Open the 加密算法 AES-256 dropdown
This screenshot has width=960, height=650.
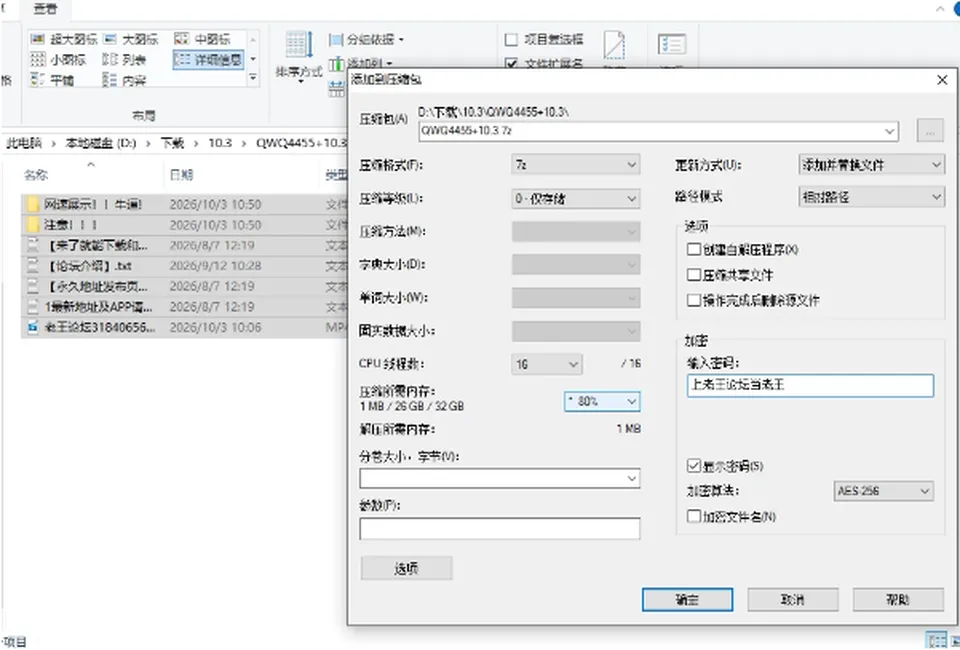point(883,491)
